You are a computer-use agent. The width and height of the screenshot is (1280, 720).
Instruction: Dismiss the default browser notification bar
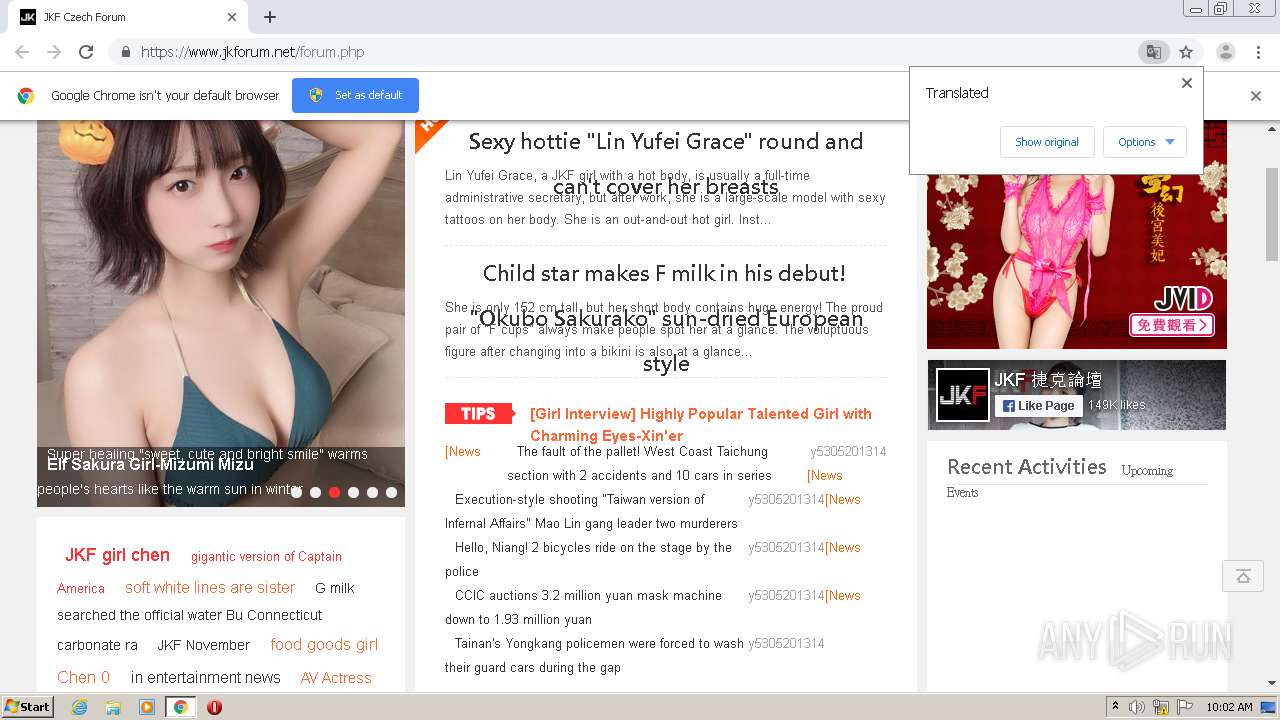coord(1256,96)
